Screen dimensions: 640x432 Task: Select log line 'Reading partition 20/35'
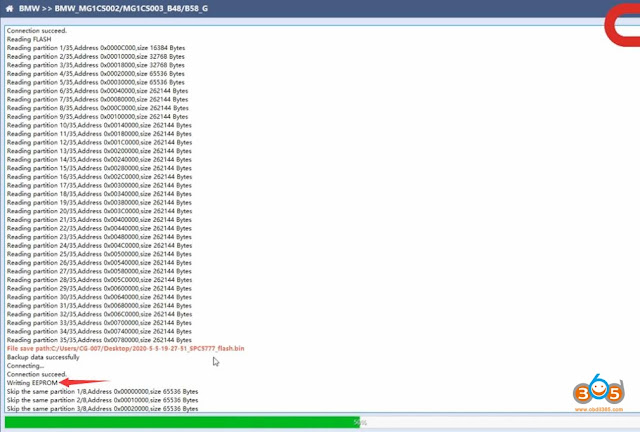coord(99,211)
